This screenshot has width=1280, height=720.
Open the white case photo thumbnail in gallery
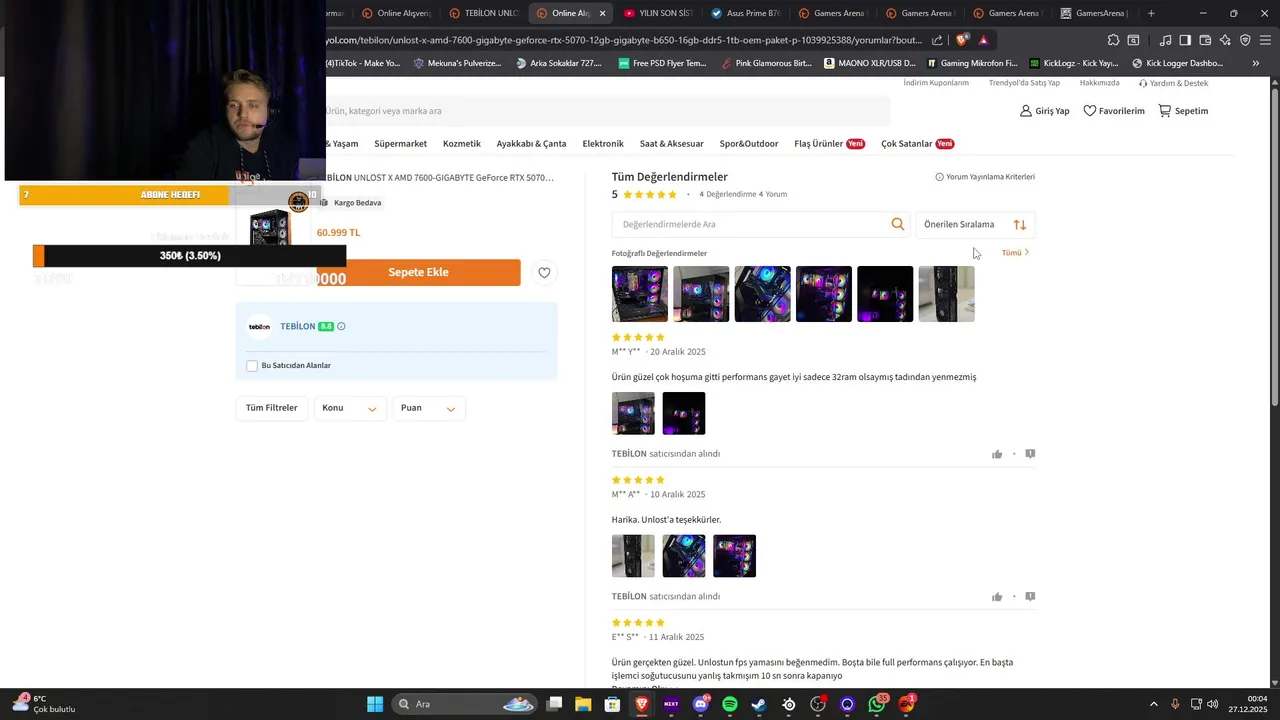pyautogui.click(x=946, y=294)
